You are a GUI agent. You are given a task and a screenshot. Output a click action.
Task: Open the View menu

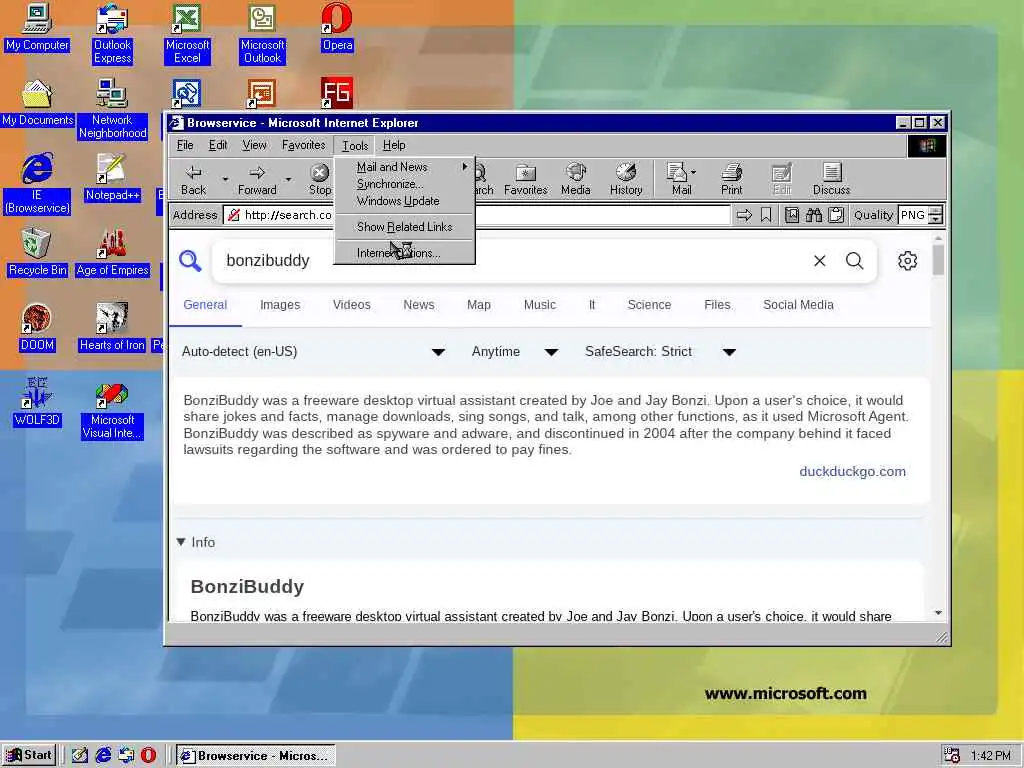(x=254, y=145)
